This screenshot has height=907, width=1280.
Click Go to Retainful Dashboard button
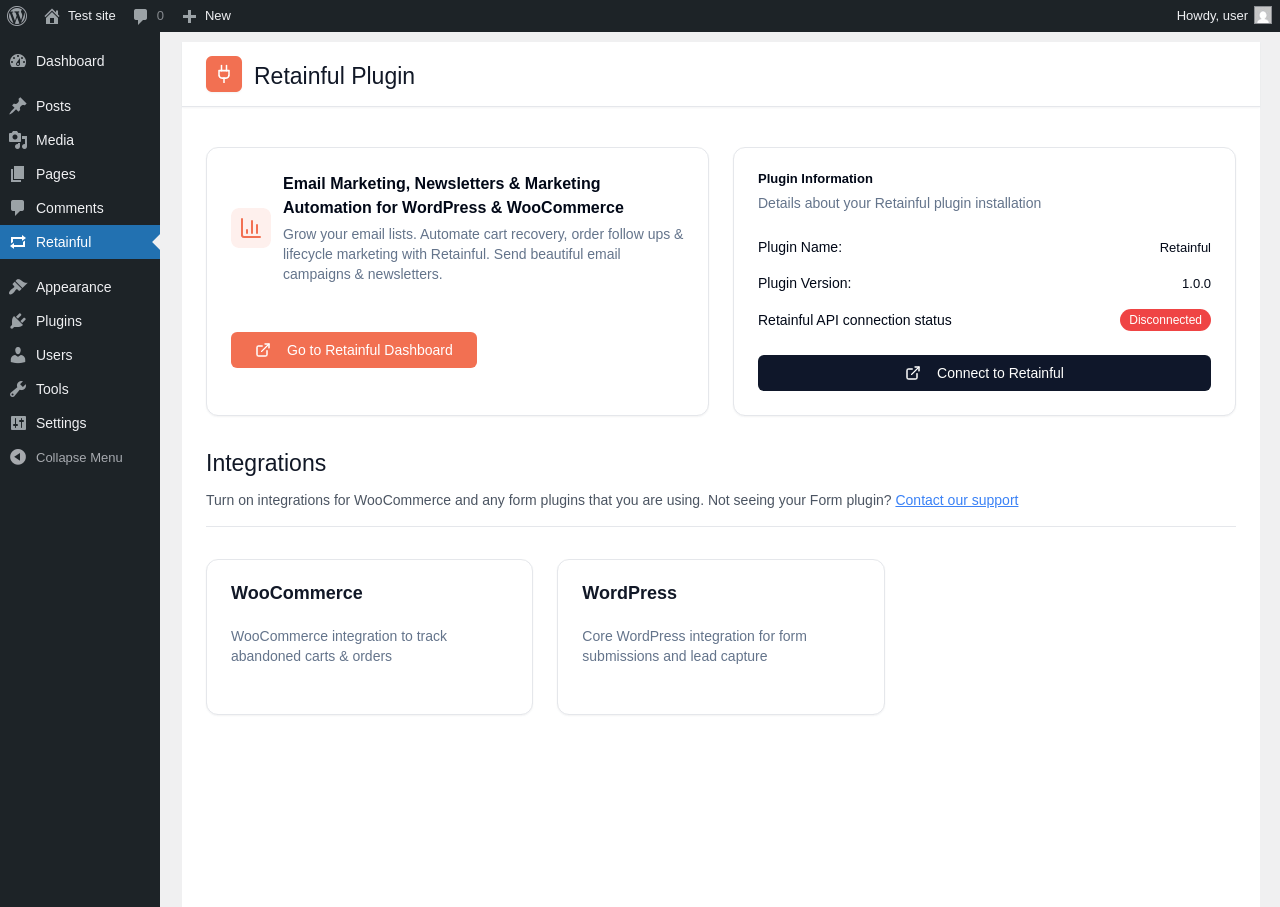(354, 350)
